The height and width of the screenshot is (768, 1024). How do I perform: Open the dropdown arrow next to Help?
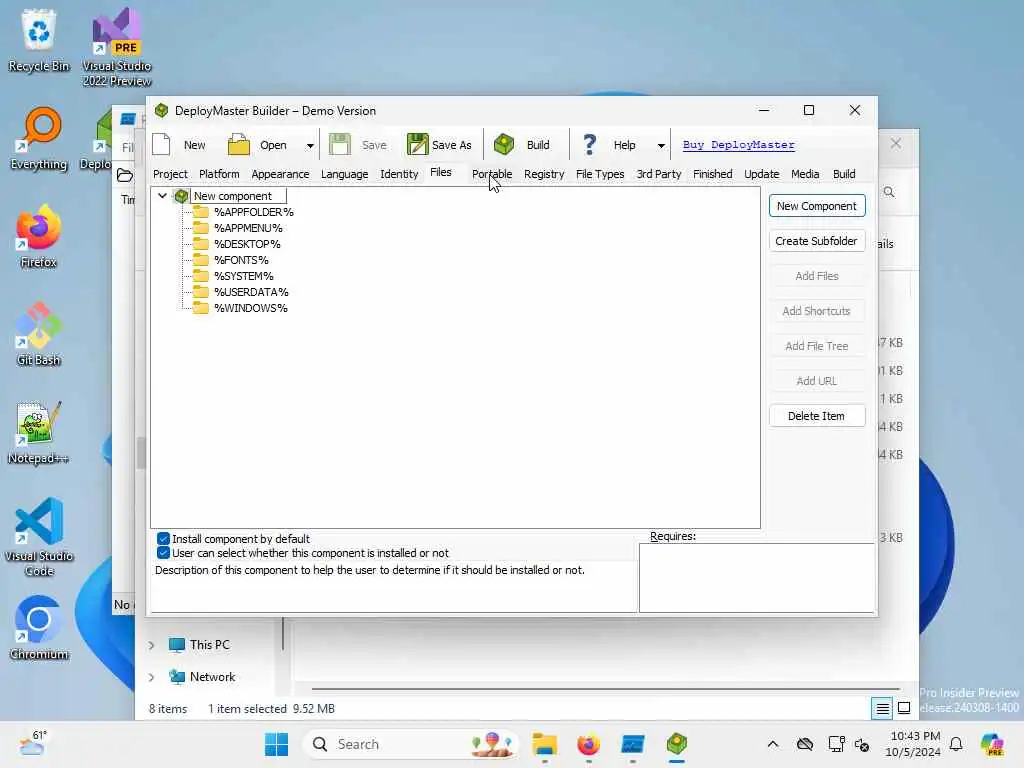(x=661, y=146)
